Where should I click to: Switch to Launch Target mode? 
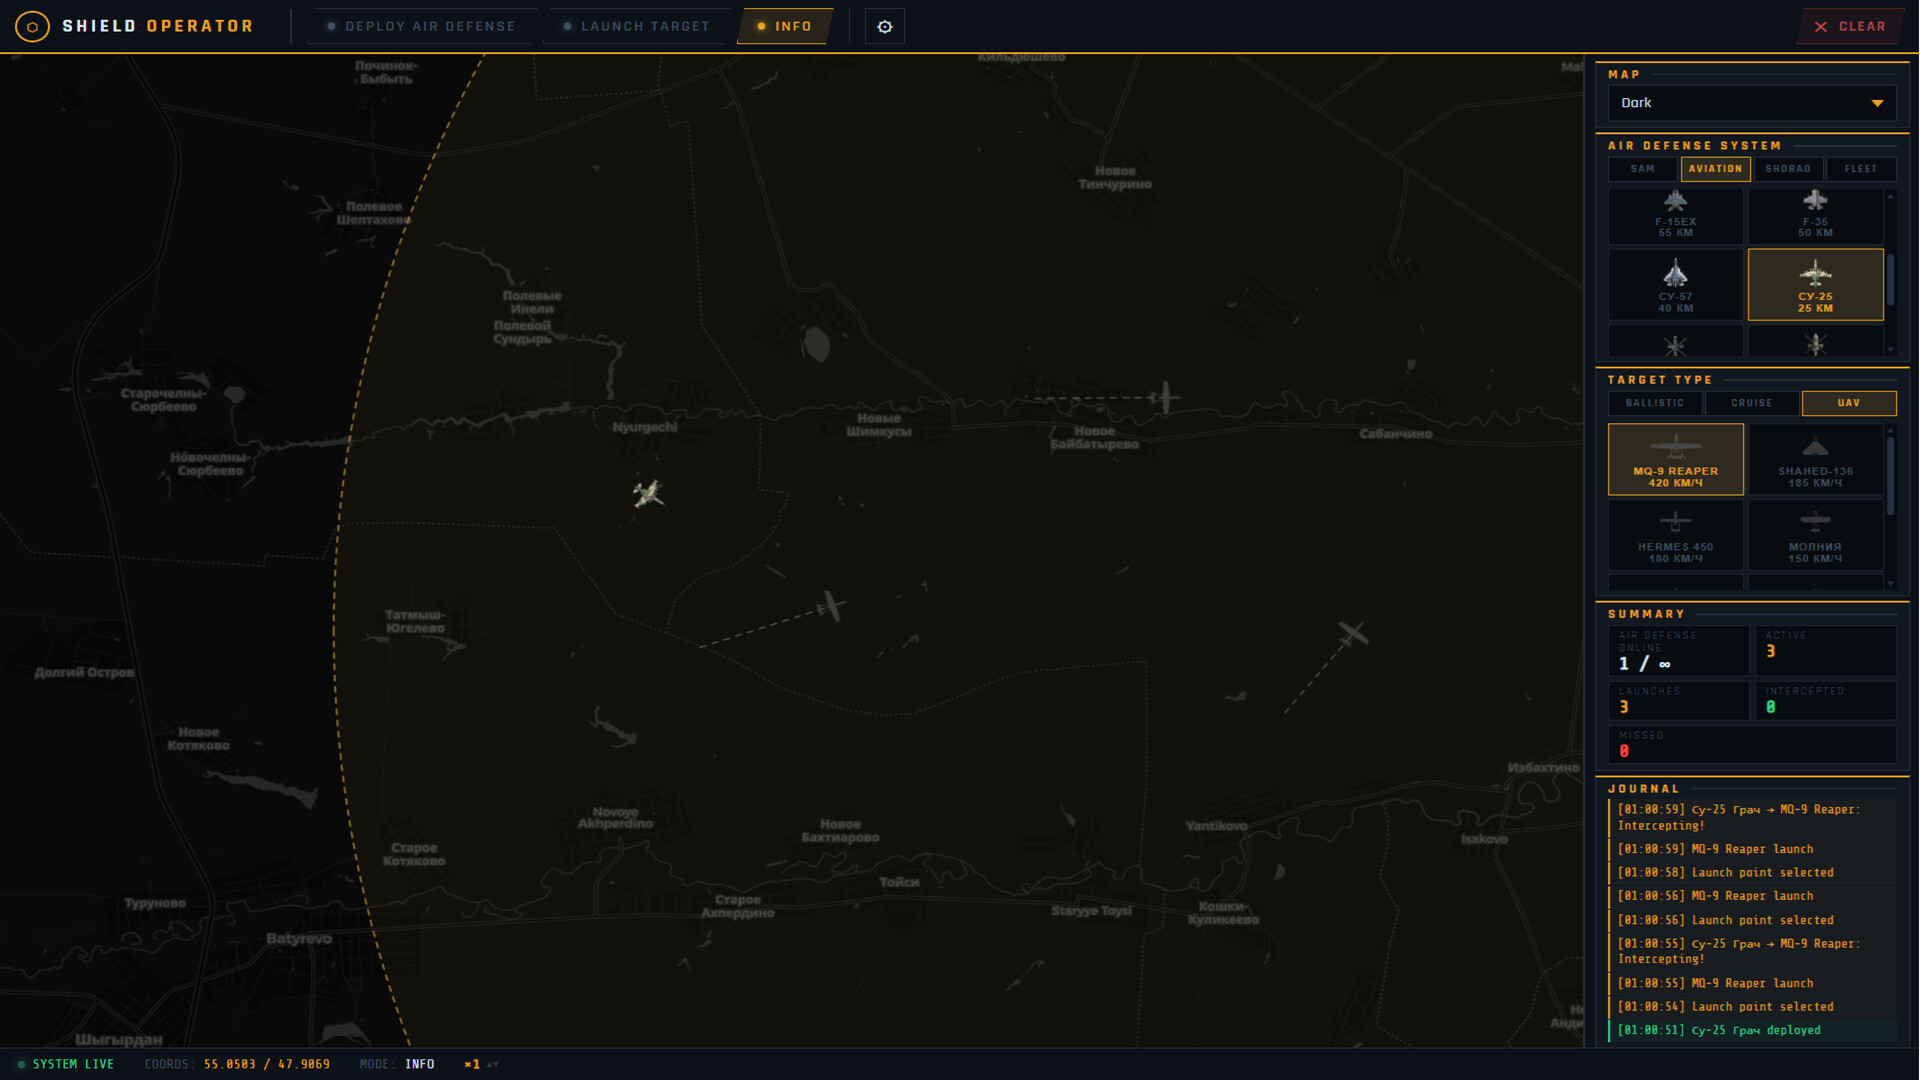pyautogui.click(x=637, y=26)
